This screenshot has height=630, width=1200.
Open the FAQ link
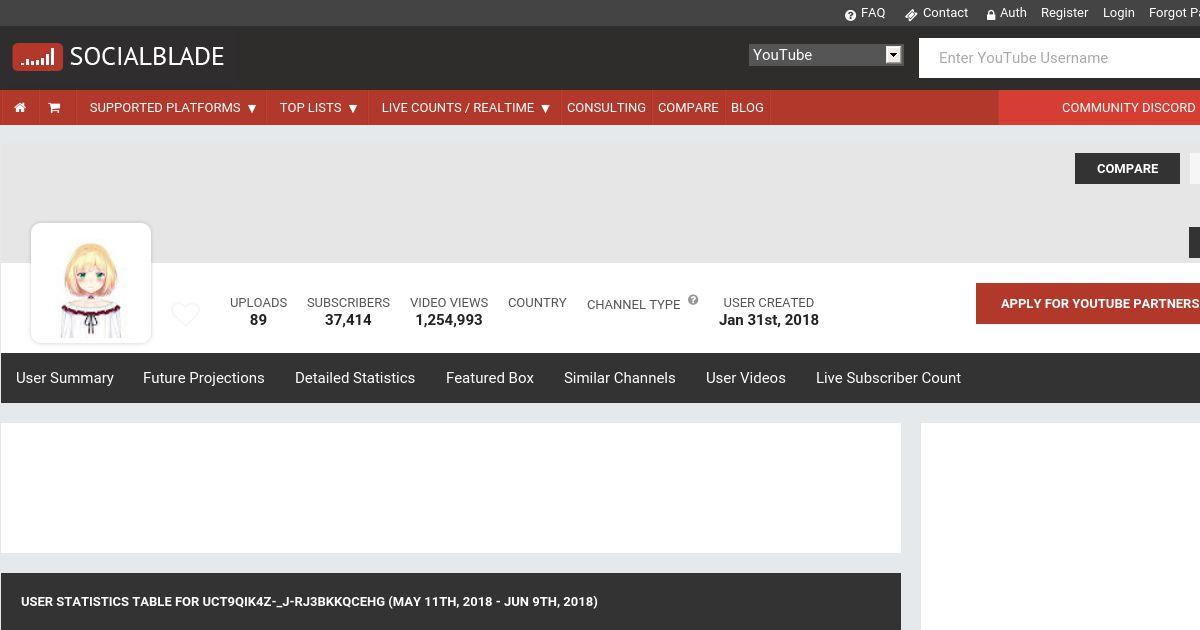pos(865,13)
